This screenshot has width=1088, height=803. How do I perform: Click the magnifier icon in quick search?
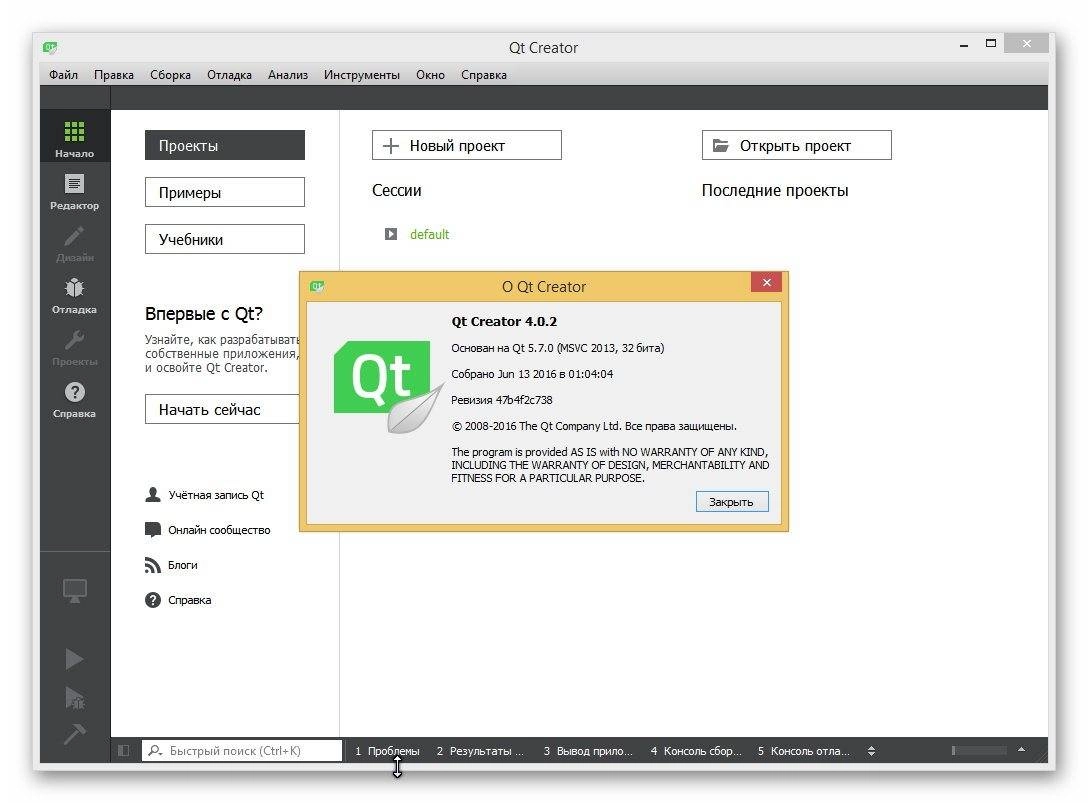(155, 751)
